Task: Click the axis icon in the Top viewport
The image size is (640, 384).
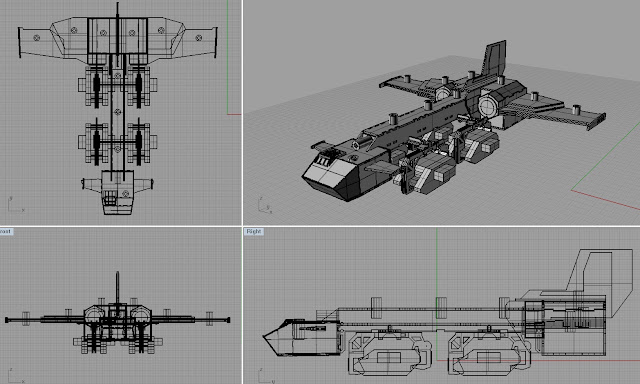Action: click(x=16, y=205)
